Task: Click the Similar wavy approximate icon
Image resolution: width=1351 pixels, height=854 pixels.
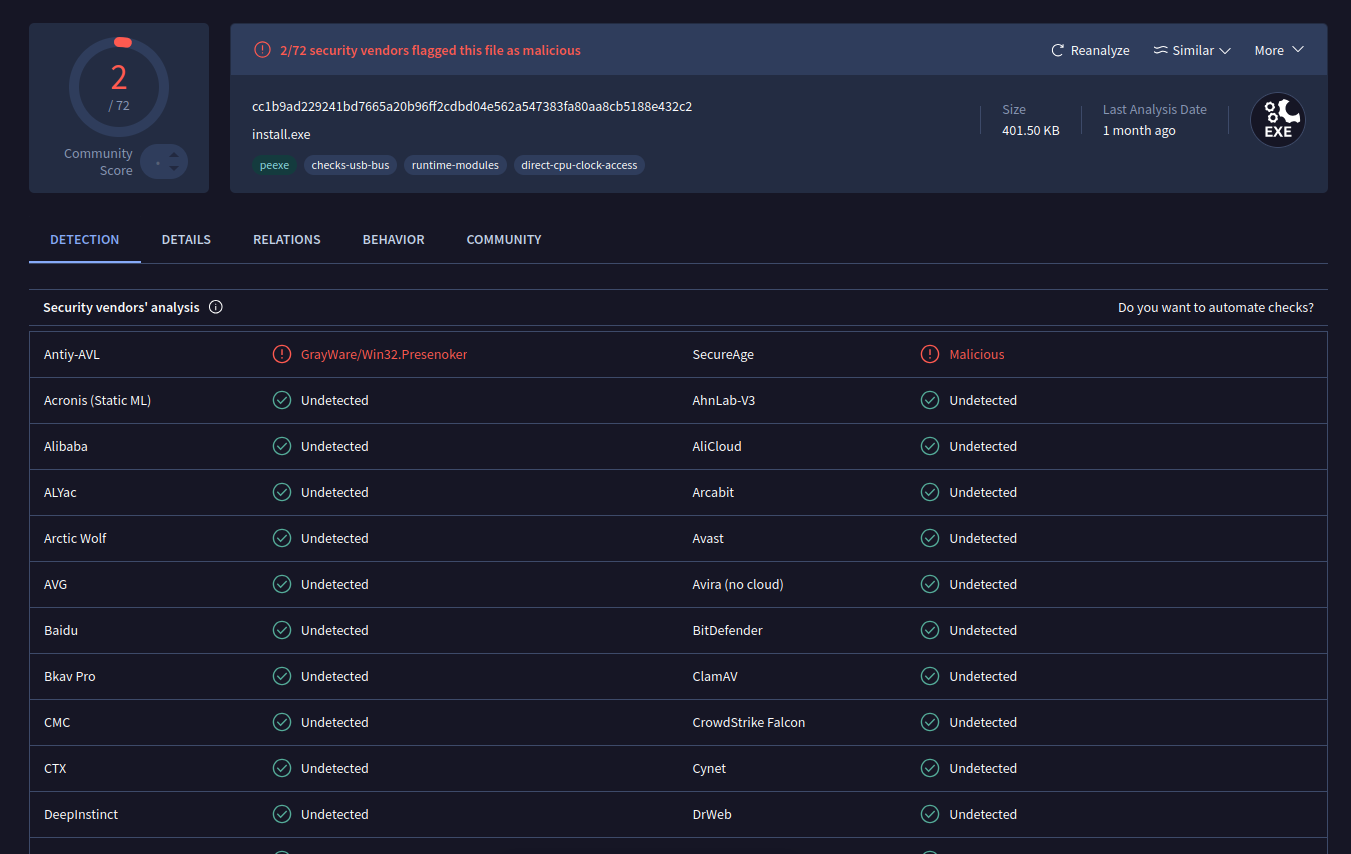Action: (x=1160, y=50)
